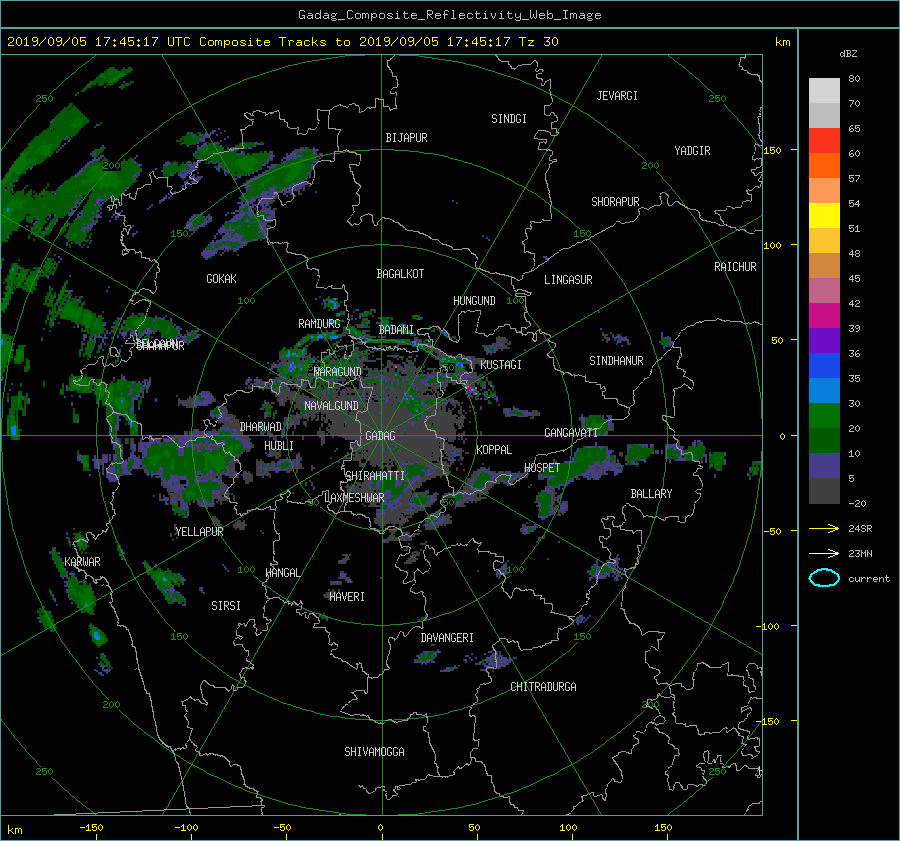Click the white 23MN arrow legend icon
The height and width of the screenshot is (841, 900).
tap(824, 553)
